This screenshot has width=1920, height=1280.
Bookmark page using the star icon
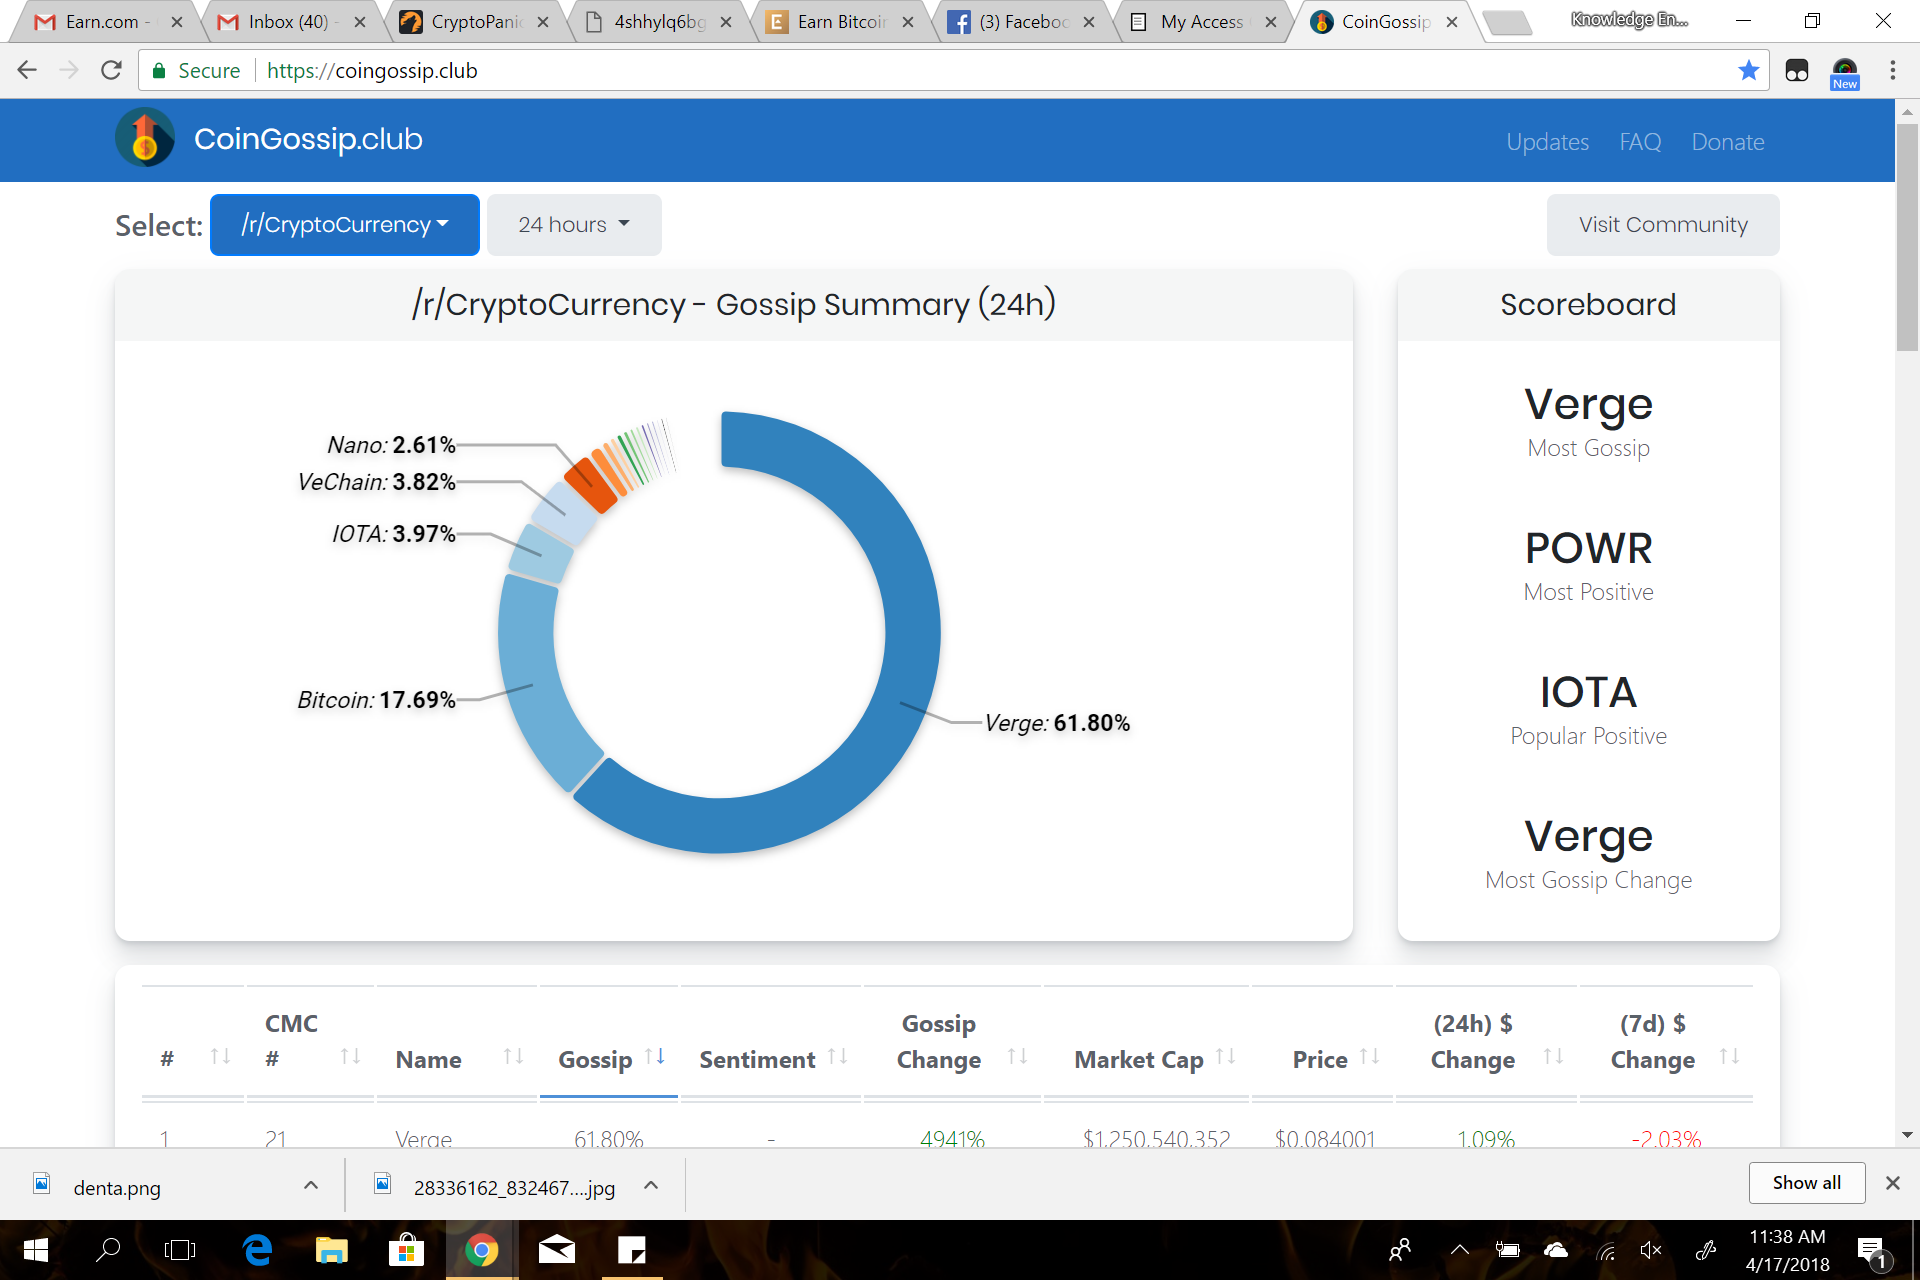click(1748, 70)
